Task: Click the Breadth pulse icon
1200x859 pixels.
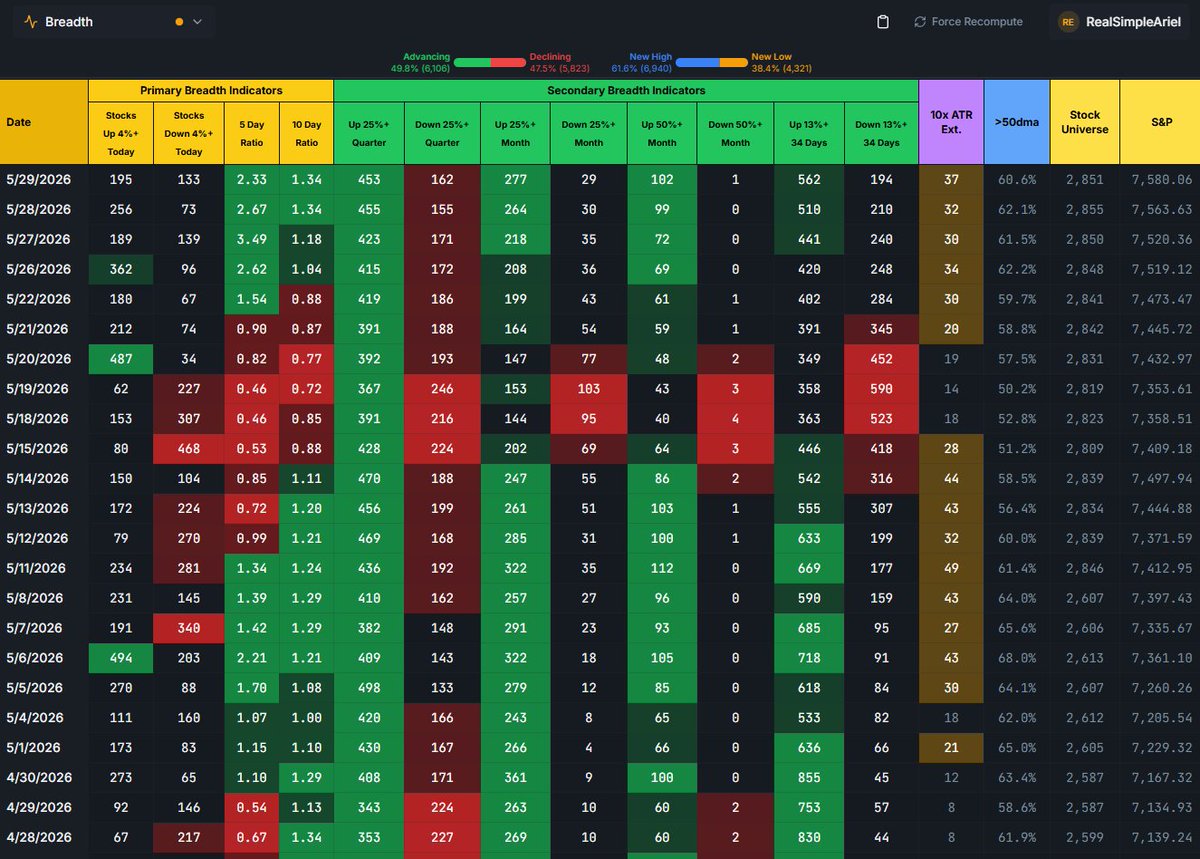Action: pyautogui.click(x=31, y=21)
